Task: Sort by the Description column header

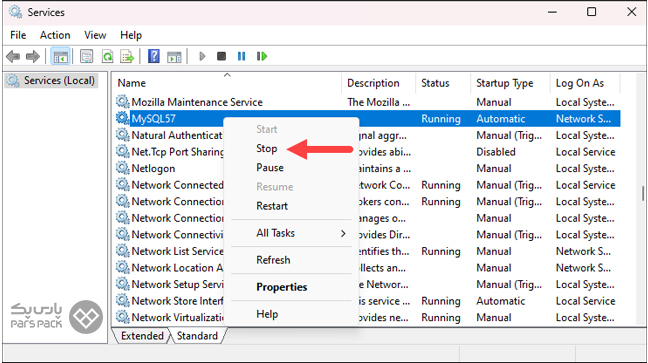Action: pyautogui.click(x=378, y=83)
